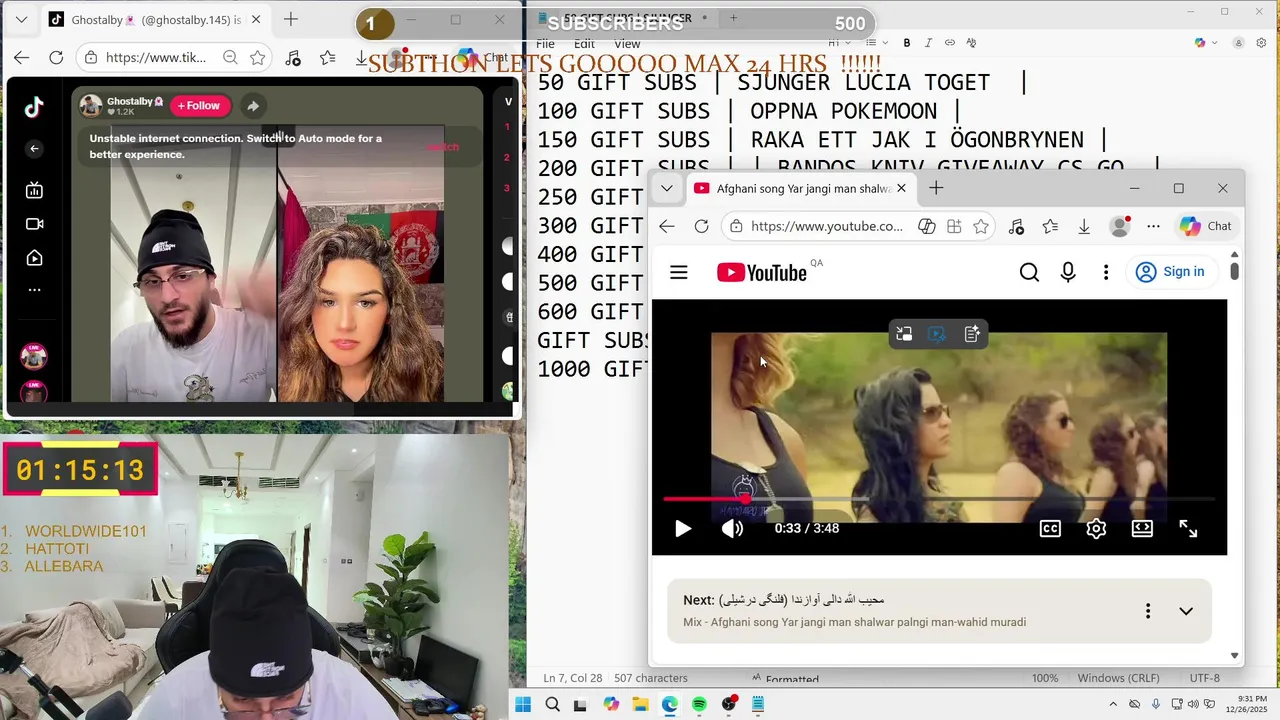The height and width of the screenshot is (720, 1280).
Task: Open YouTube hamburger guide menu
Action: (x=679, y=272)
